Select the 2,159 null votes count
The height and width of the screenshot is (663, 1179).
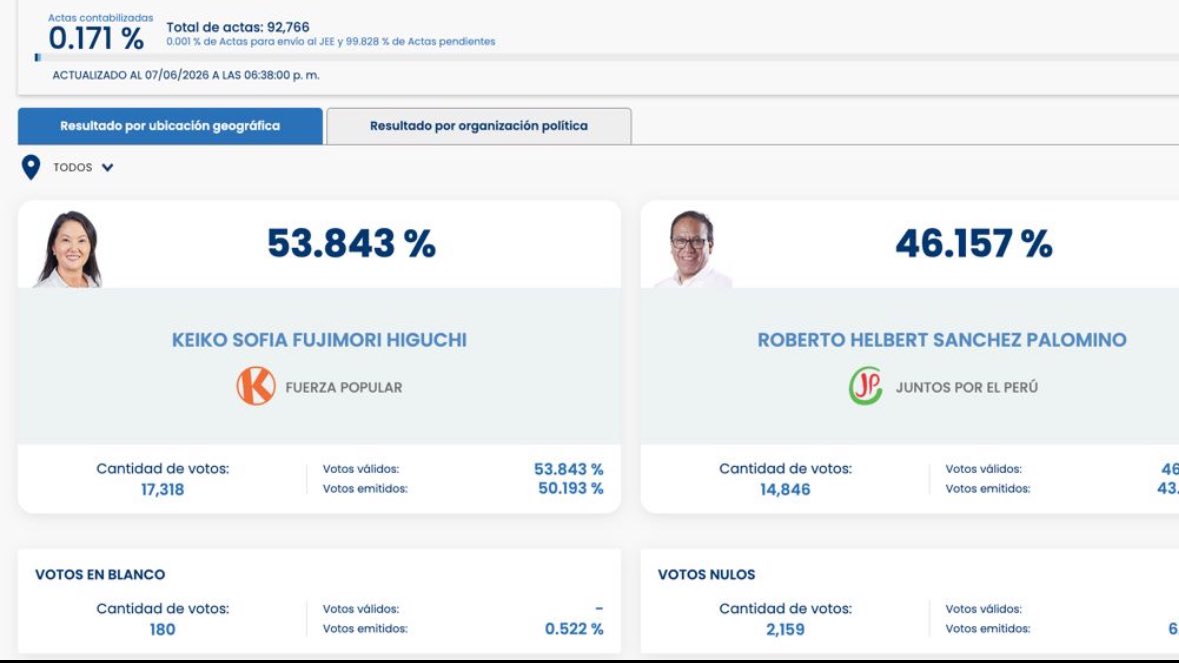pyautogui.click(x=785, y=629)
